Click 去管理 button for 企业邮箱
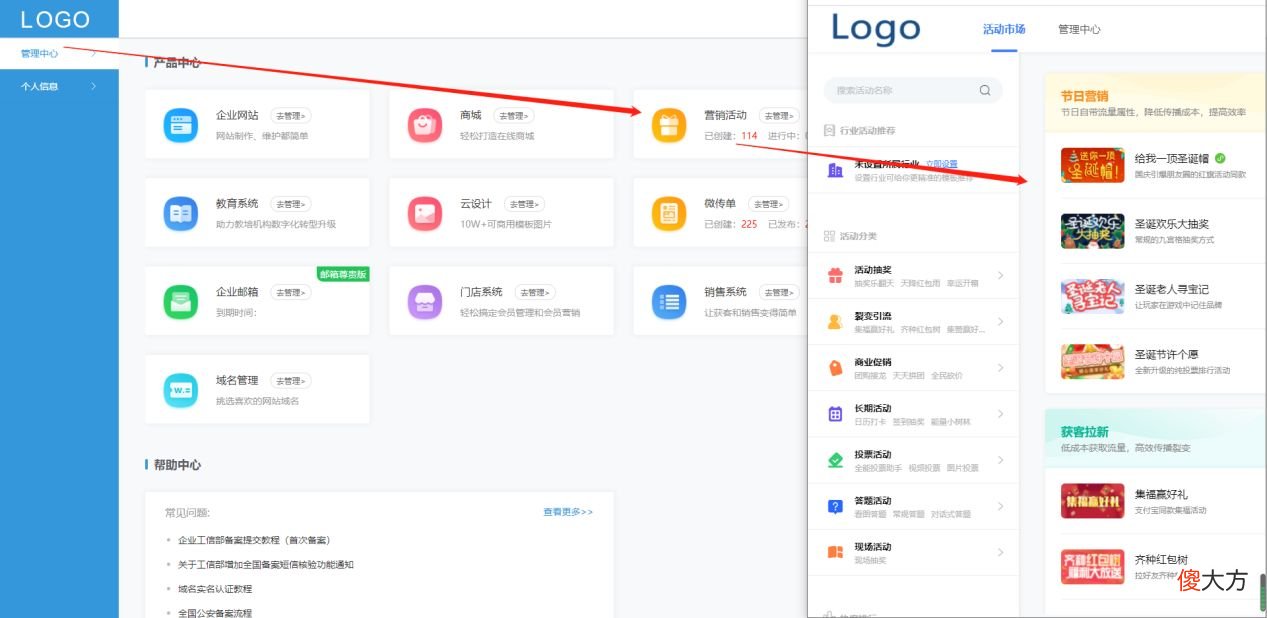Screen dimensions: 1267x618 [291, 293]
